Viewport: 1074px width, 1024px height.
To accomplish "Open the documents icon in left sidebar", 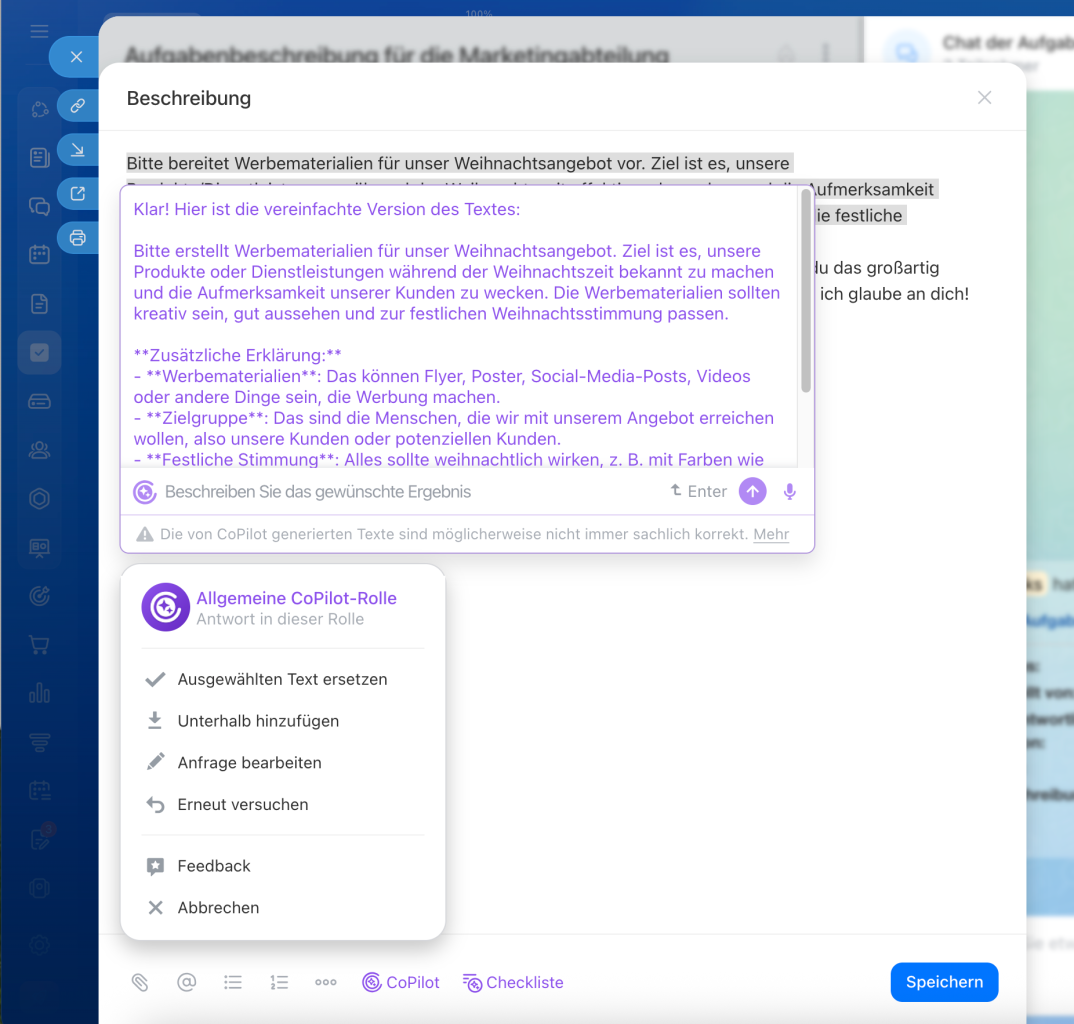I will coord(39,303).
